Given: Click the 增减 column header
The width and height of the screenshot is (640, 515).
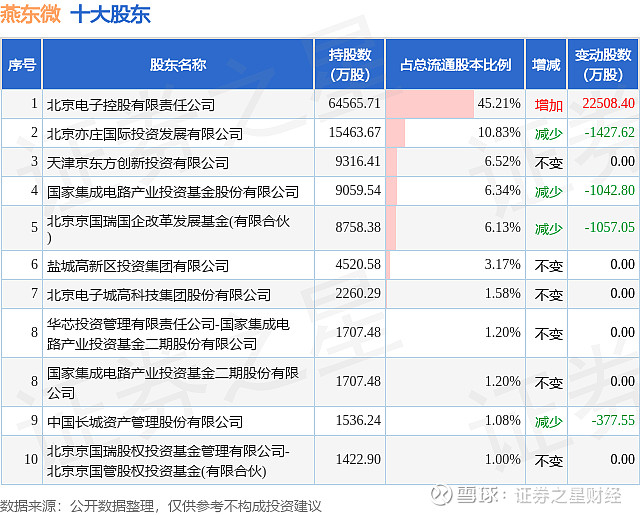Looking at the screenshot, I should pos(546,64).
